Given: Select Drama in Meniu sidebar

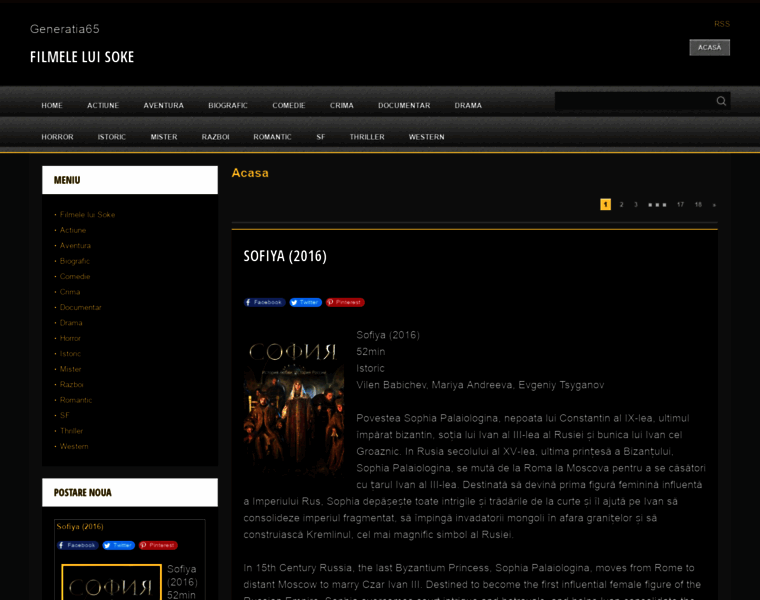Looking at the screenshot, I should (x=71, y=323).
